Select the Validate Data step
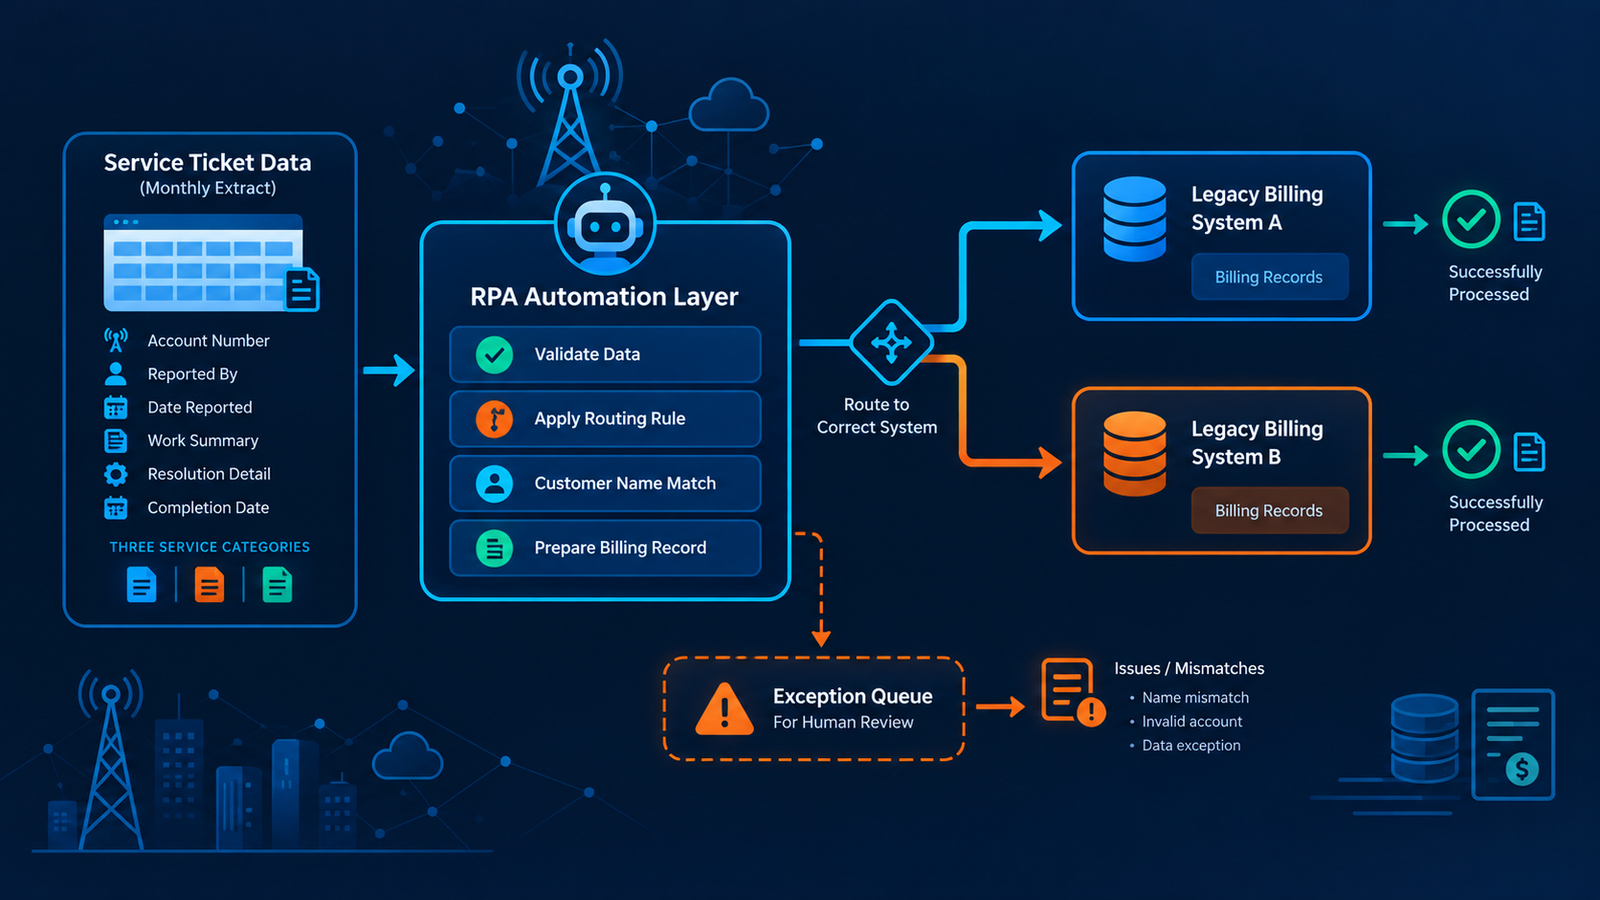Image resolution: width=1600 pixels, height=900 pixels. tap(605, 354)
